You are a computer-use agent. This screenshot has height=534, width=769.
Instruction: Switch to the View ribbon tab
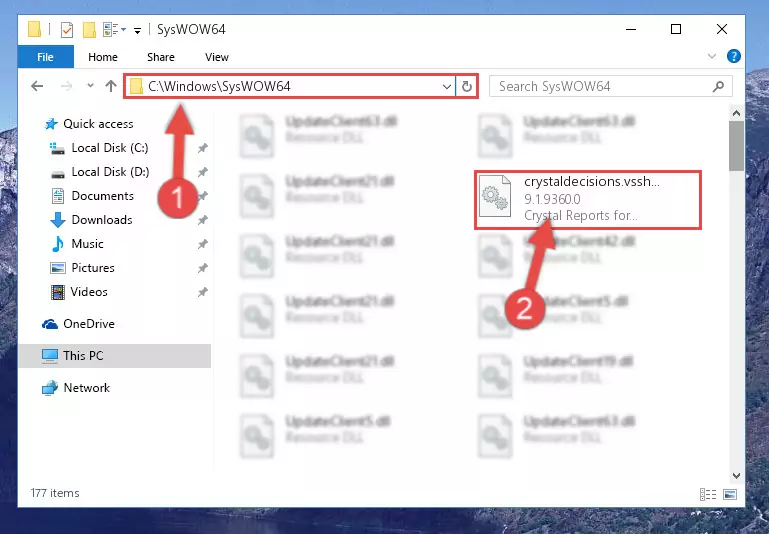pyautogui.click(x=217, y=57)
